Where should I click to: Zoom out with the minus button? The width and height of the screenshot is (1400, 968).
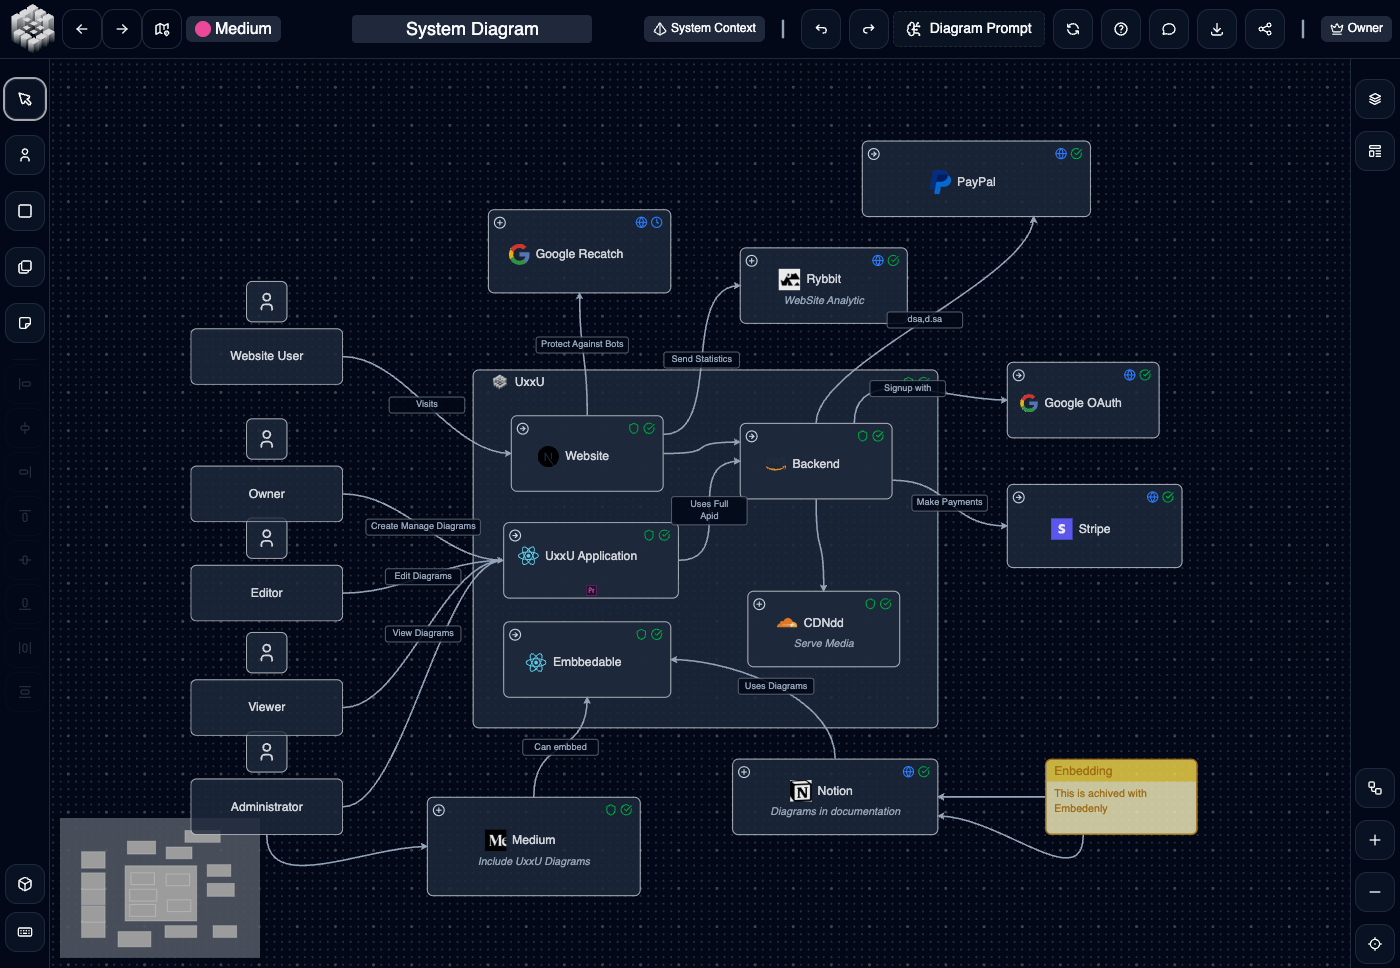[x=1375, y=892]
